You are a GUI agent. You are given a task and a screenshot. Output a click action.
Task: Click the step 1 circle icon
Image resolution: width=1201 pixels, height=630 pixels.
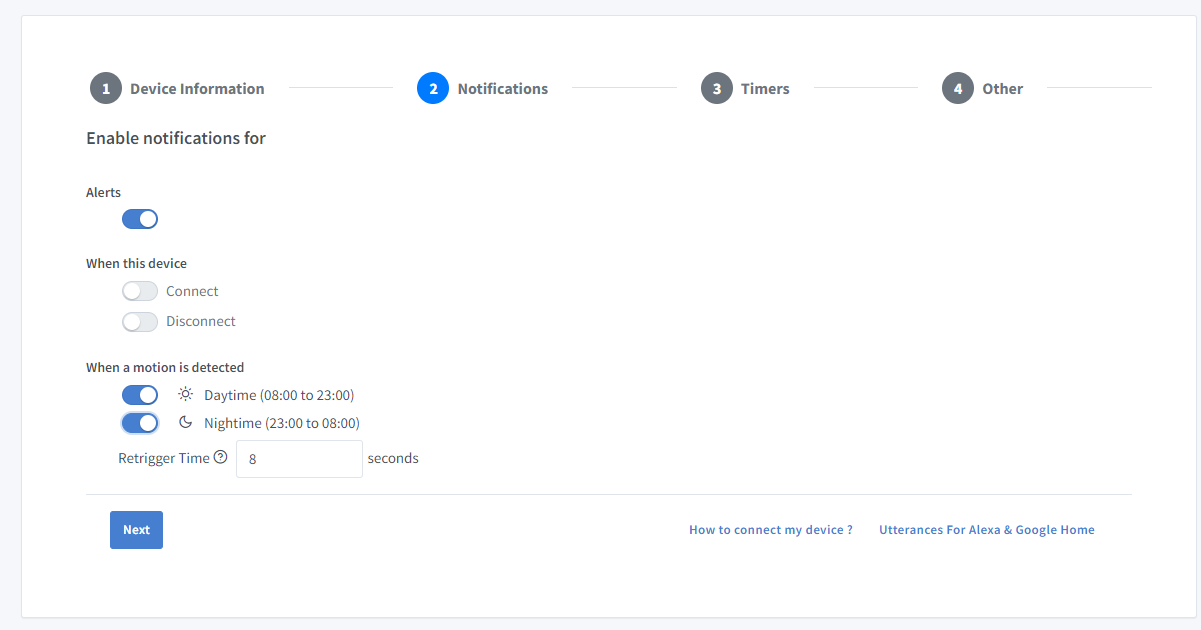[x=106, y=88]
